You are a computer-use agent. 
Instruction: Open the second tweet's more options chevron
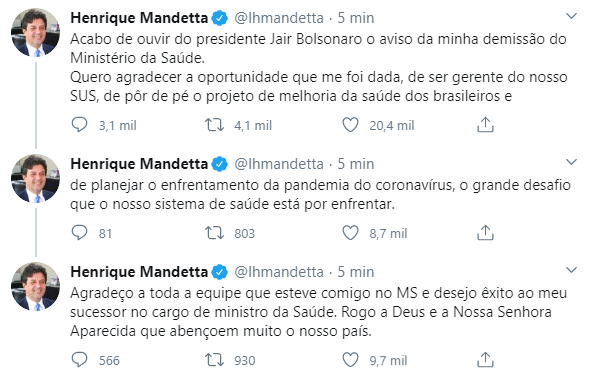[572, 162]
